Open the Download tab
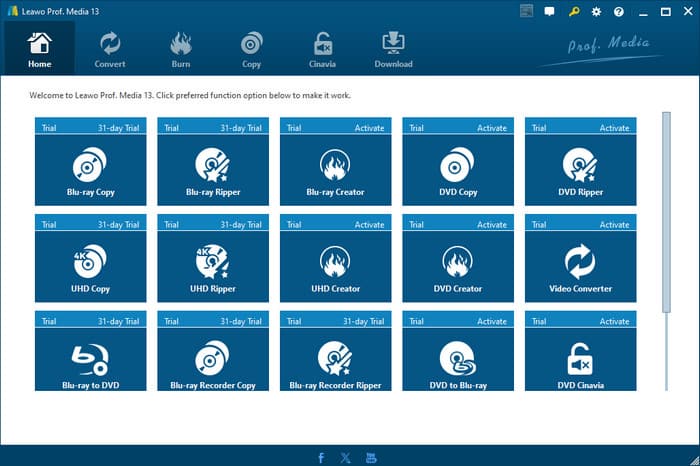This screenshot has height=466, width=700. click(393, 50)
